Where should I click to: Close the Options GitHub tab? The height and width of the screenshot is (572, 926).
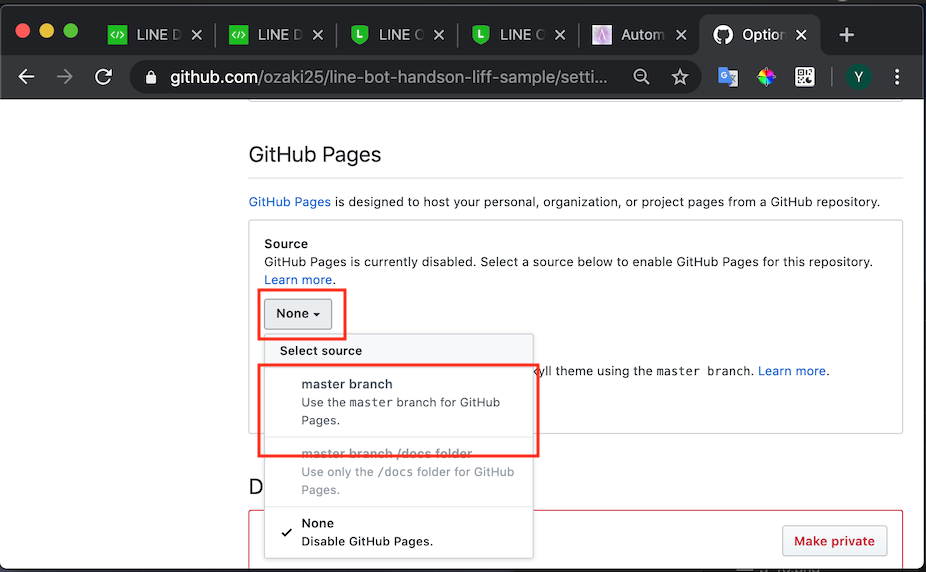(x=801, y=35)
